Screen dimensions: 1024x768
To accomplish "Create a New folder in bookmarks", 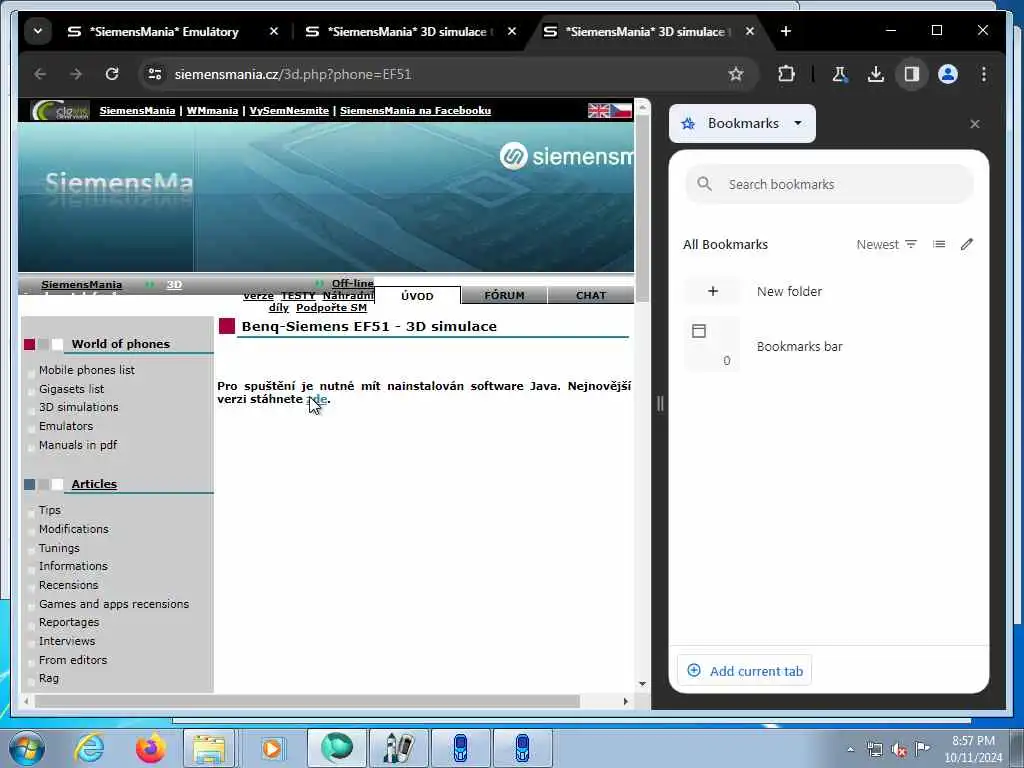I will pyautogui.click(x=829, y=291).
